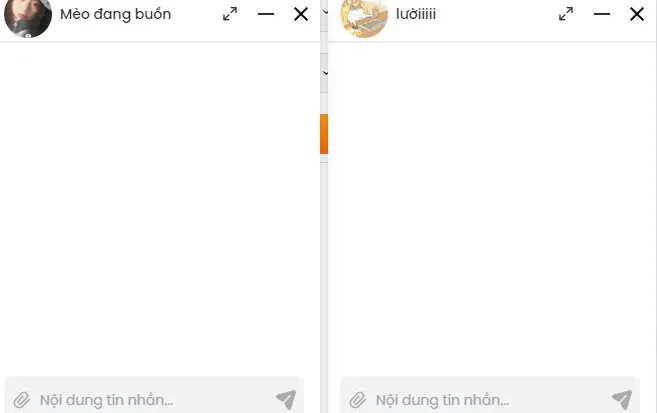Open Mèo đang buồn profile avatar
This screenshot has width=657, height=413.
[x=28, y=16]
